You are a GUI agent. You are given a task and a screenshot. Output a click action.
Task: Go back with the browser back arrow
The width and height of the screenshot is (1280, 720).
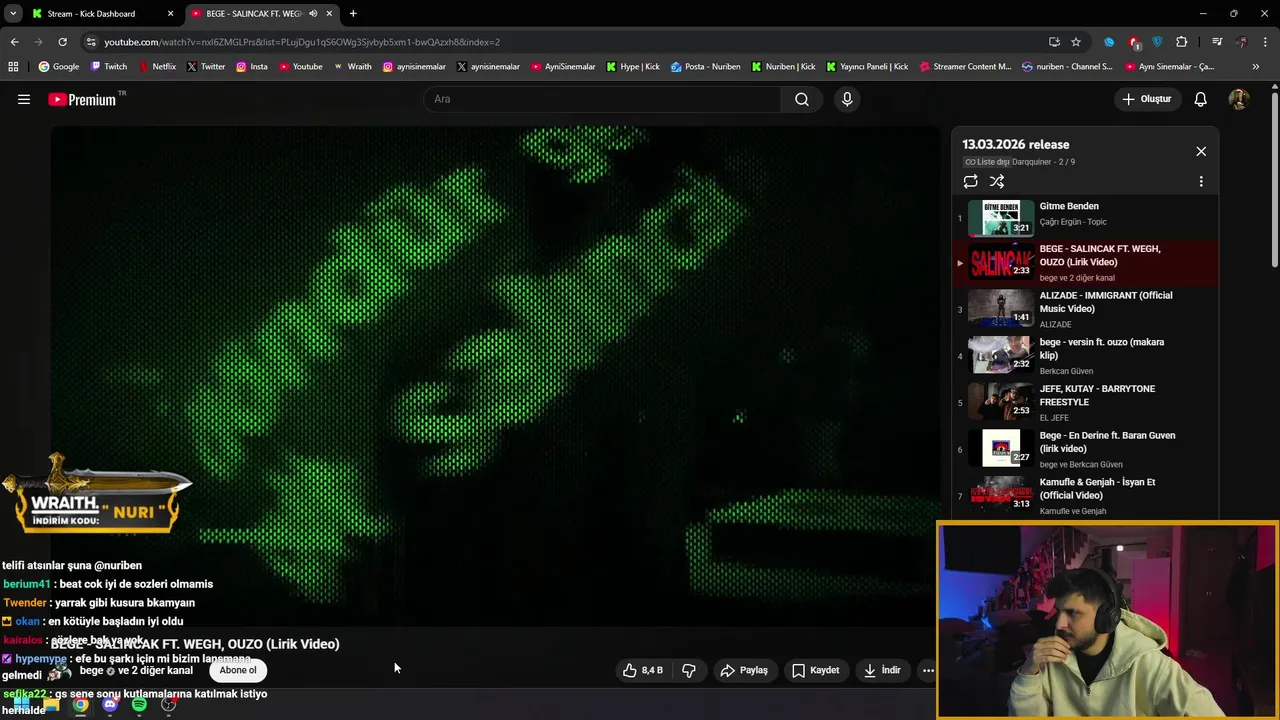click(x=14, y=42)
